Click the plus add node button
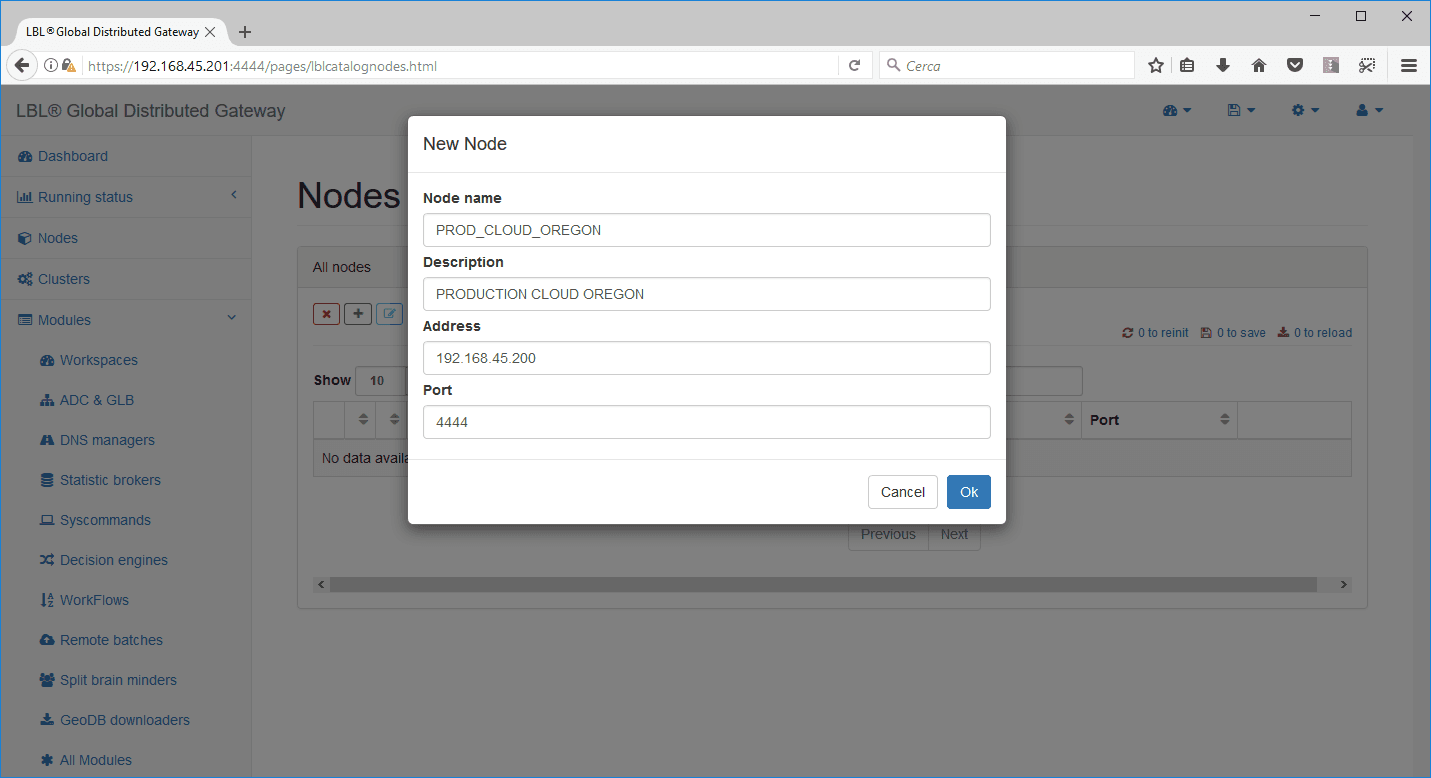 (358, 314)
